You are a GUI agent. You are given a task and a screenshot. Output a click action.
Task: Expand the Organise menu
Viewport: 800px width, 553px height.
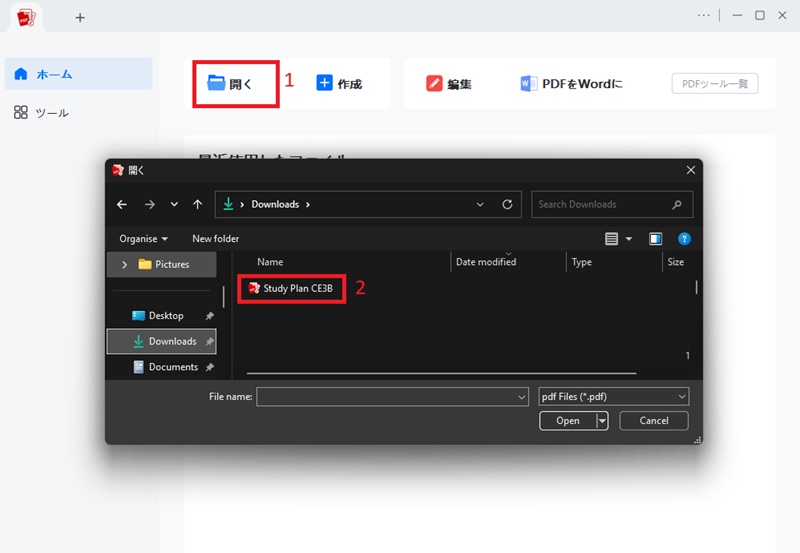click(143, 239)
